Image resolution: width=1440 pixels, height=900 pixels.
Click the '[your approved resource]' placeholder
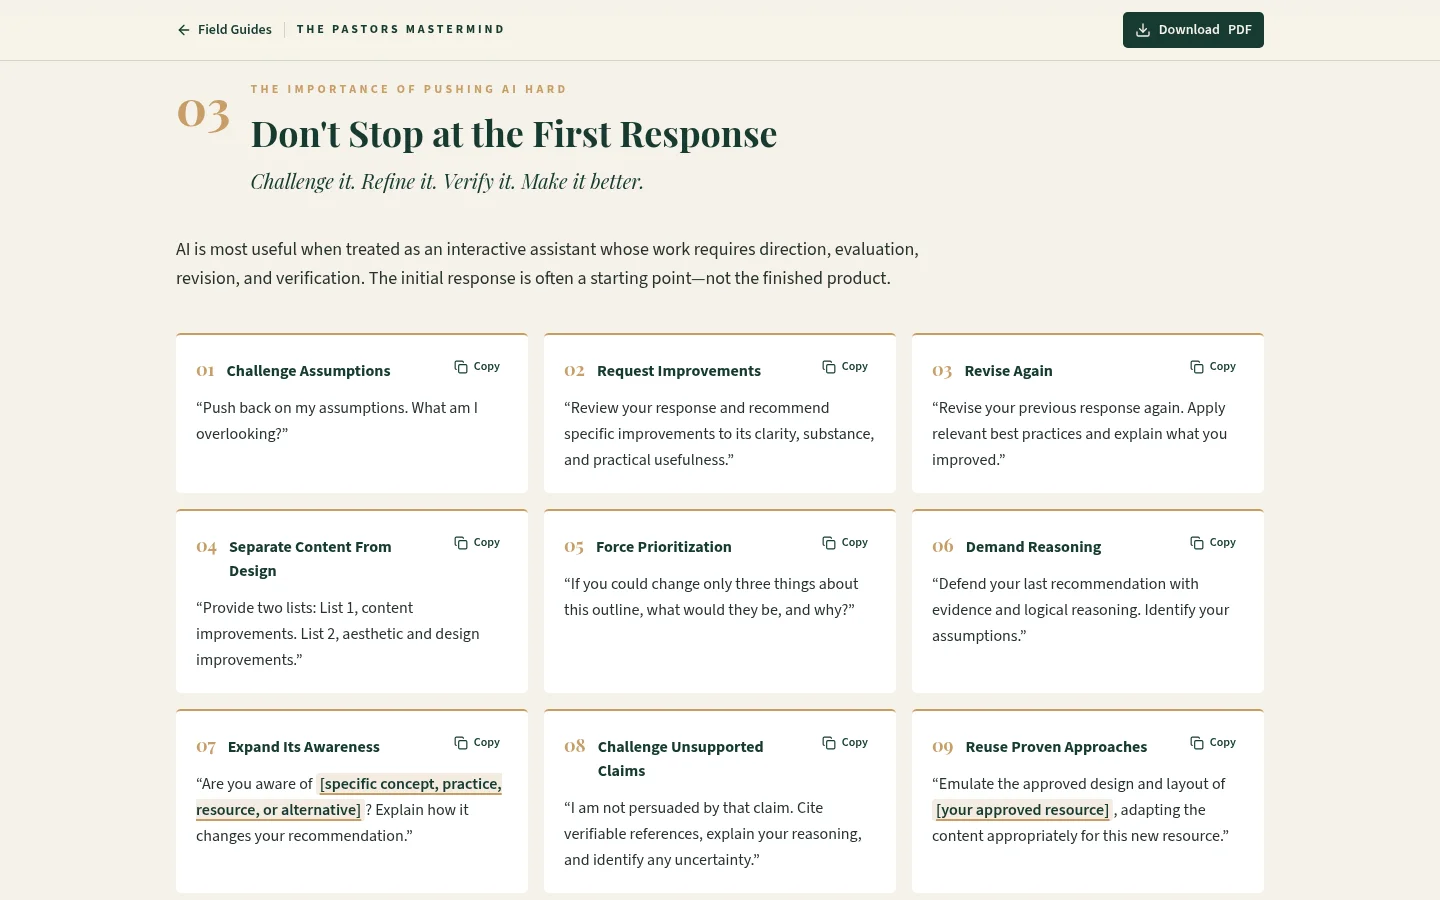1022,810
